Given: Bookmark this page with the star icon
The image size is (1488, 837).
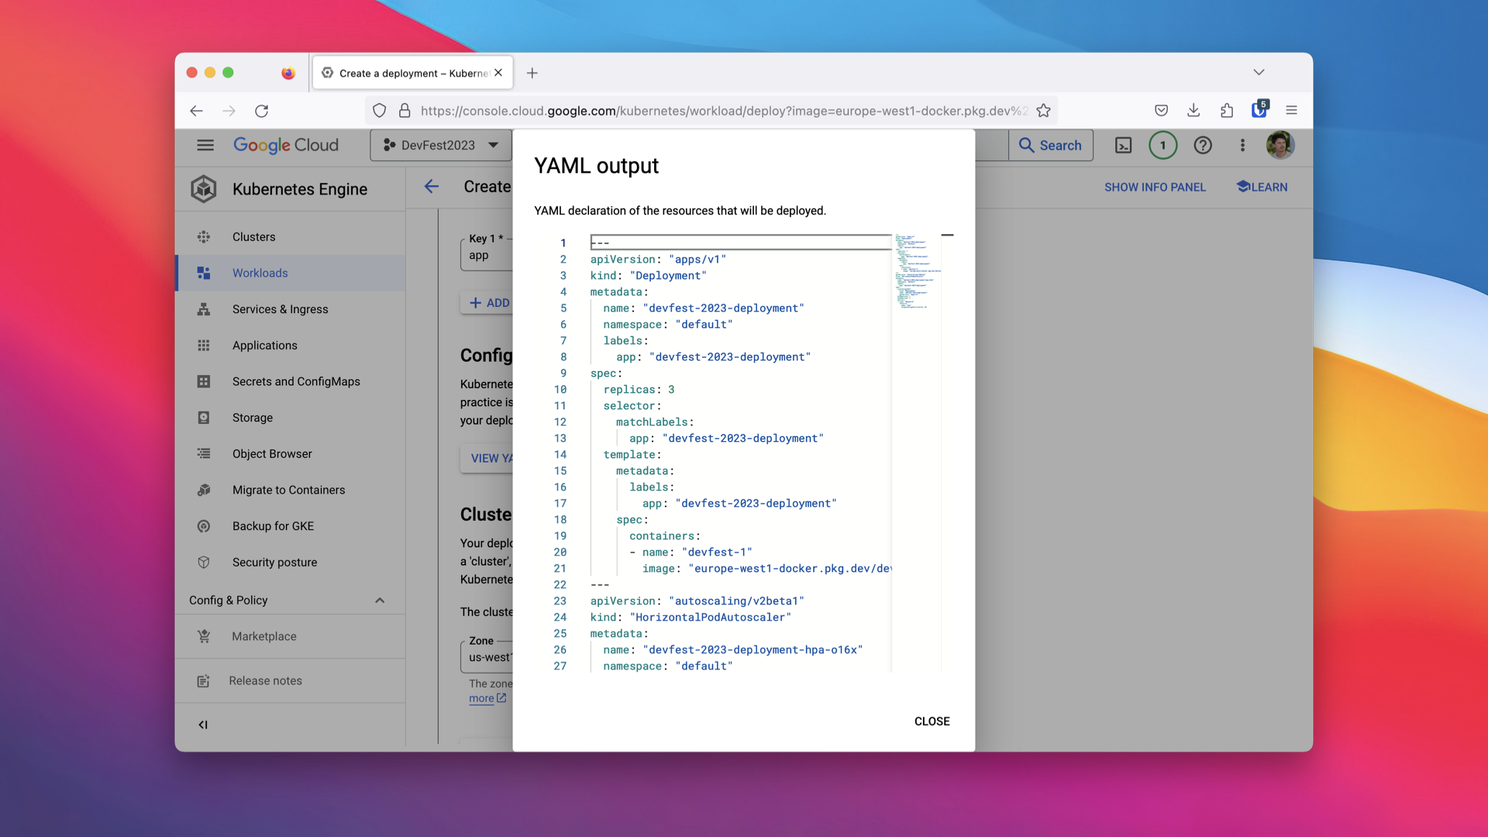Looking at the screenshot, I should click(x=1043, y=110).
